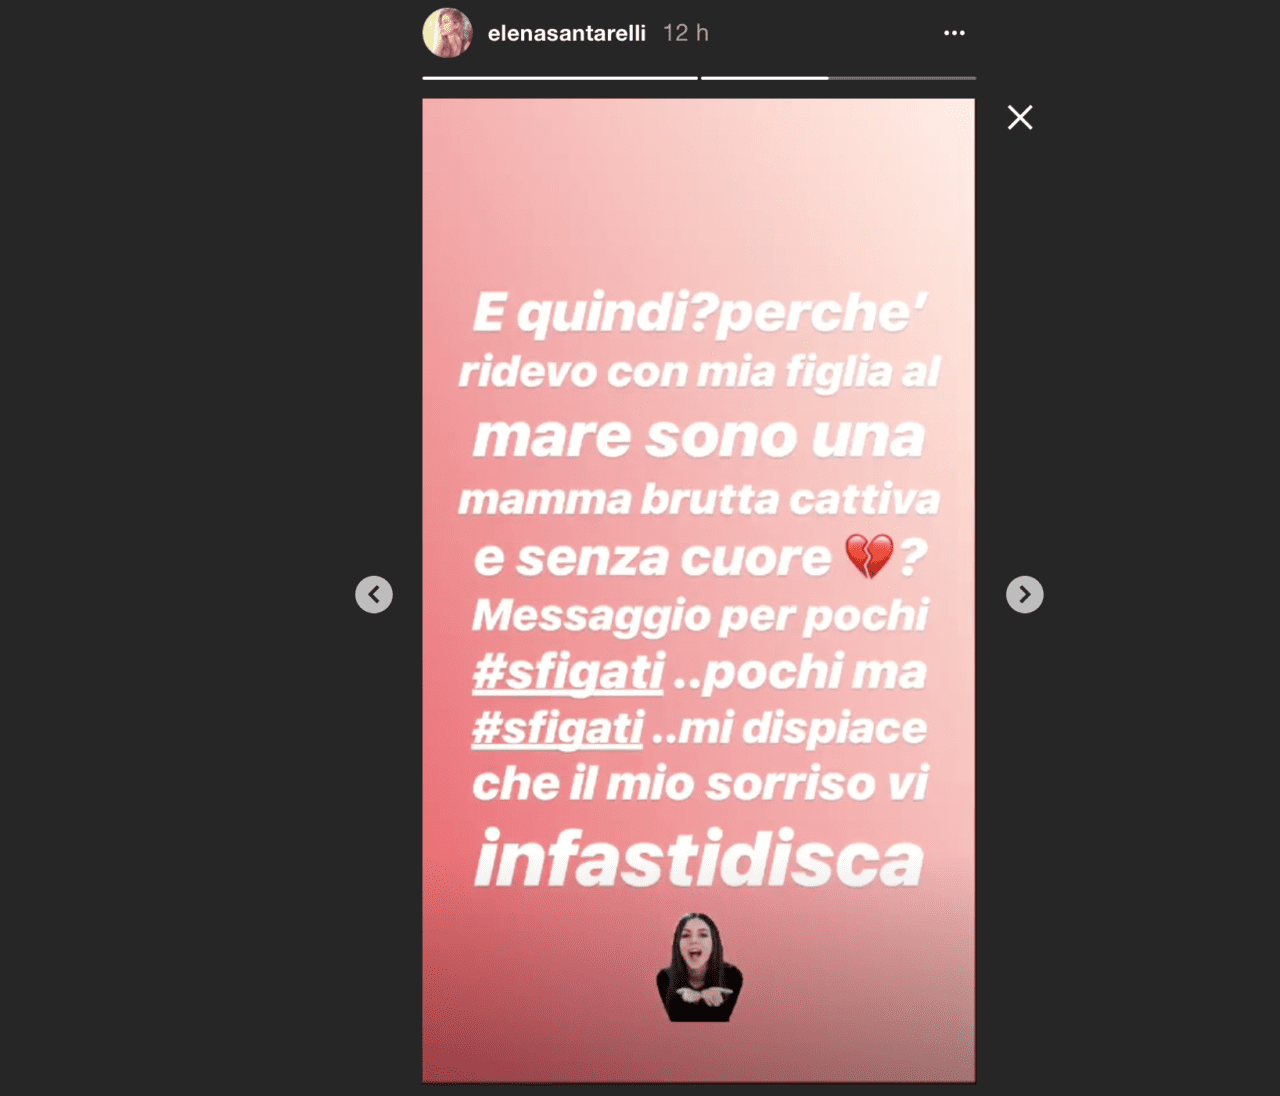The image size is (1280, 1096).
Task: Click the 12 h timestamp
Action: pos(686,33)
